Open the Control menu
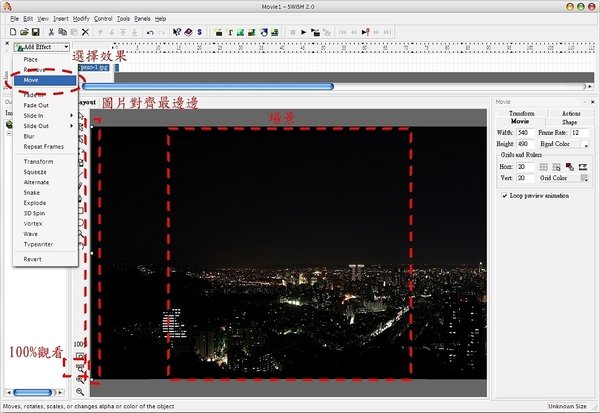600x413 pixels. point(103,18)
